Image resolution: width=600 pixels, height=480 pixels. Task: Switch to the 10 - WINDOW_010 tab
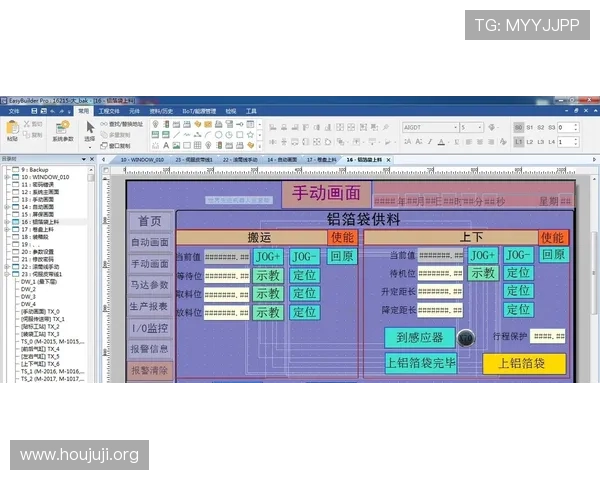point(141,159)
